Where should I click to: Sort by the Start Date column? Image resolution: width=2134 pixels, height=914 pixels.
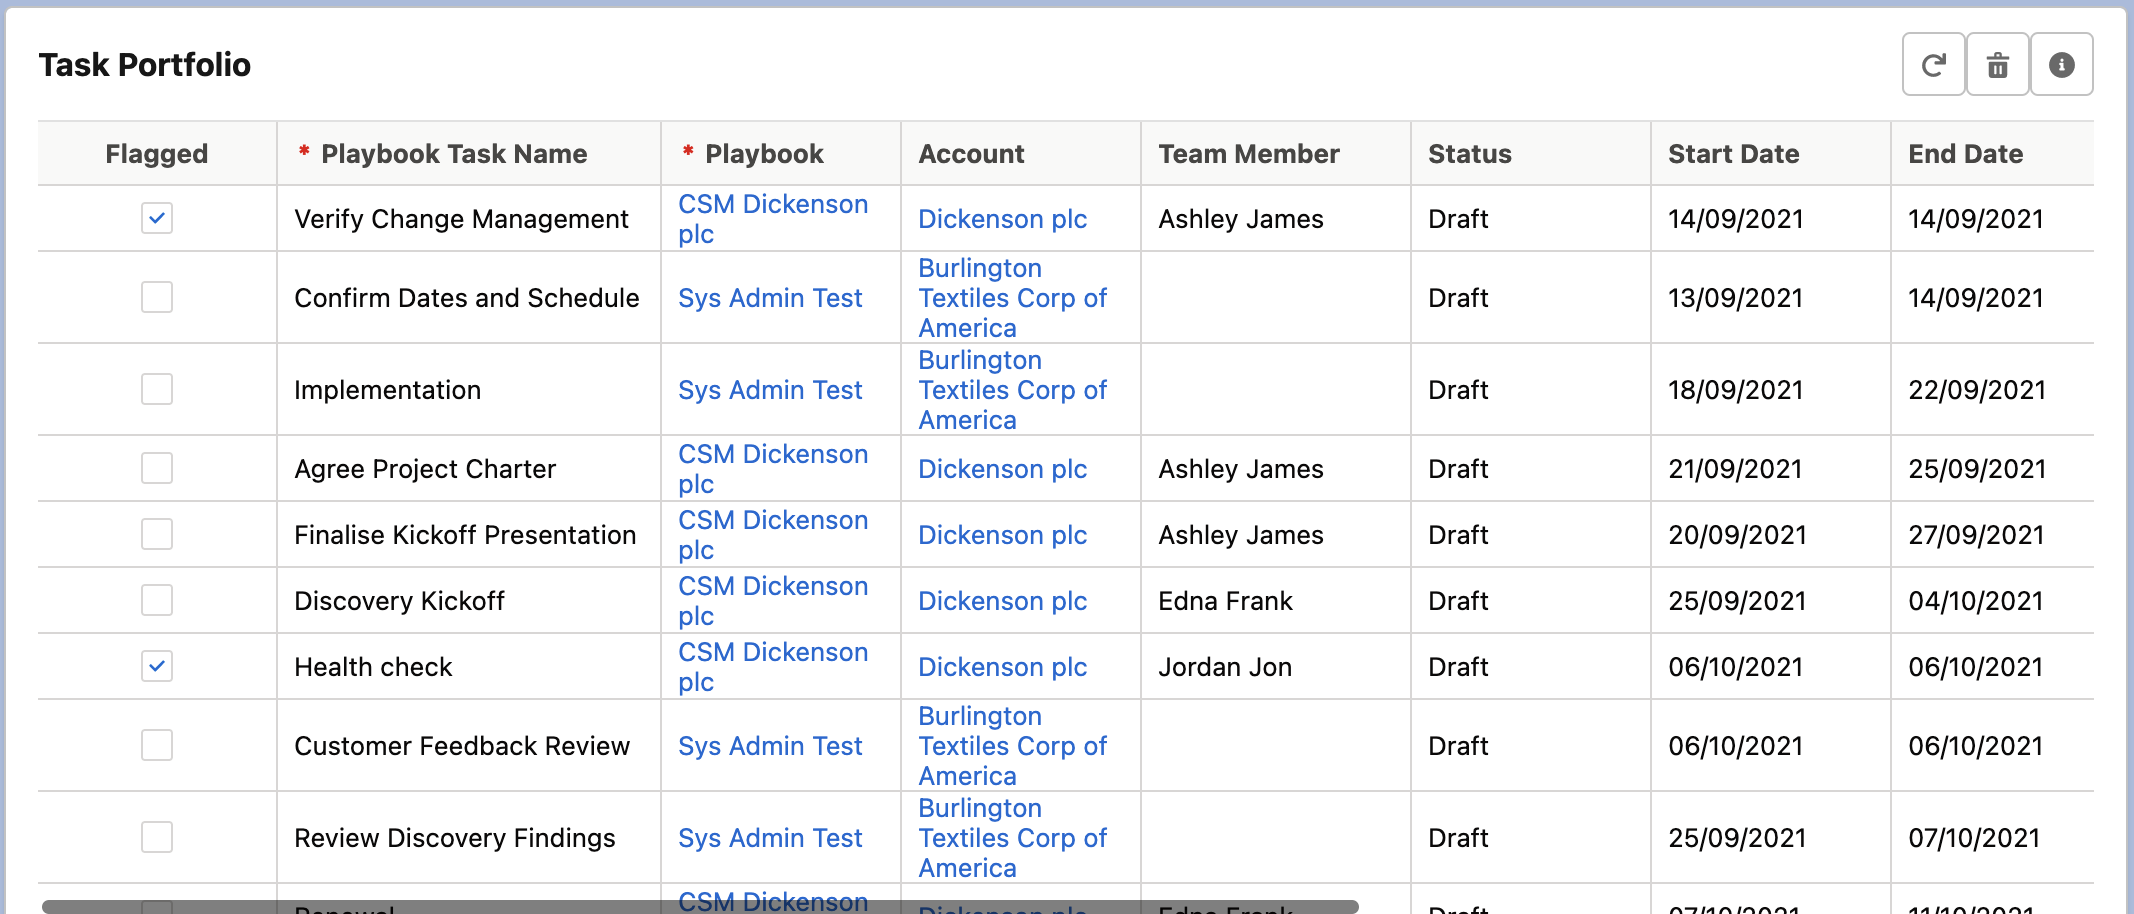1733,154
